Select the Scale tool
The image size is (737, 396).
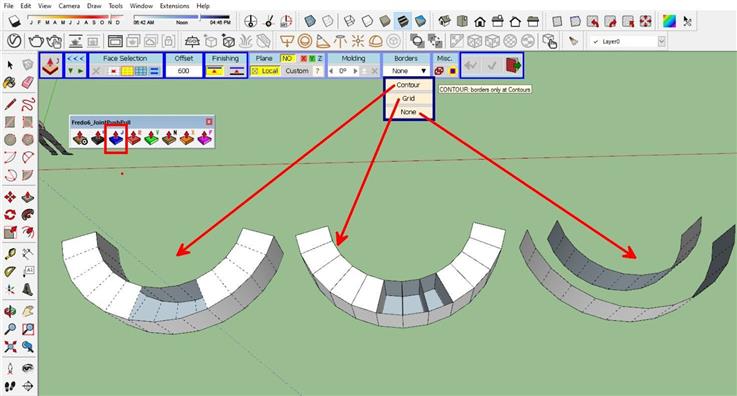pos(10,232)
